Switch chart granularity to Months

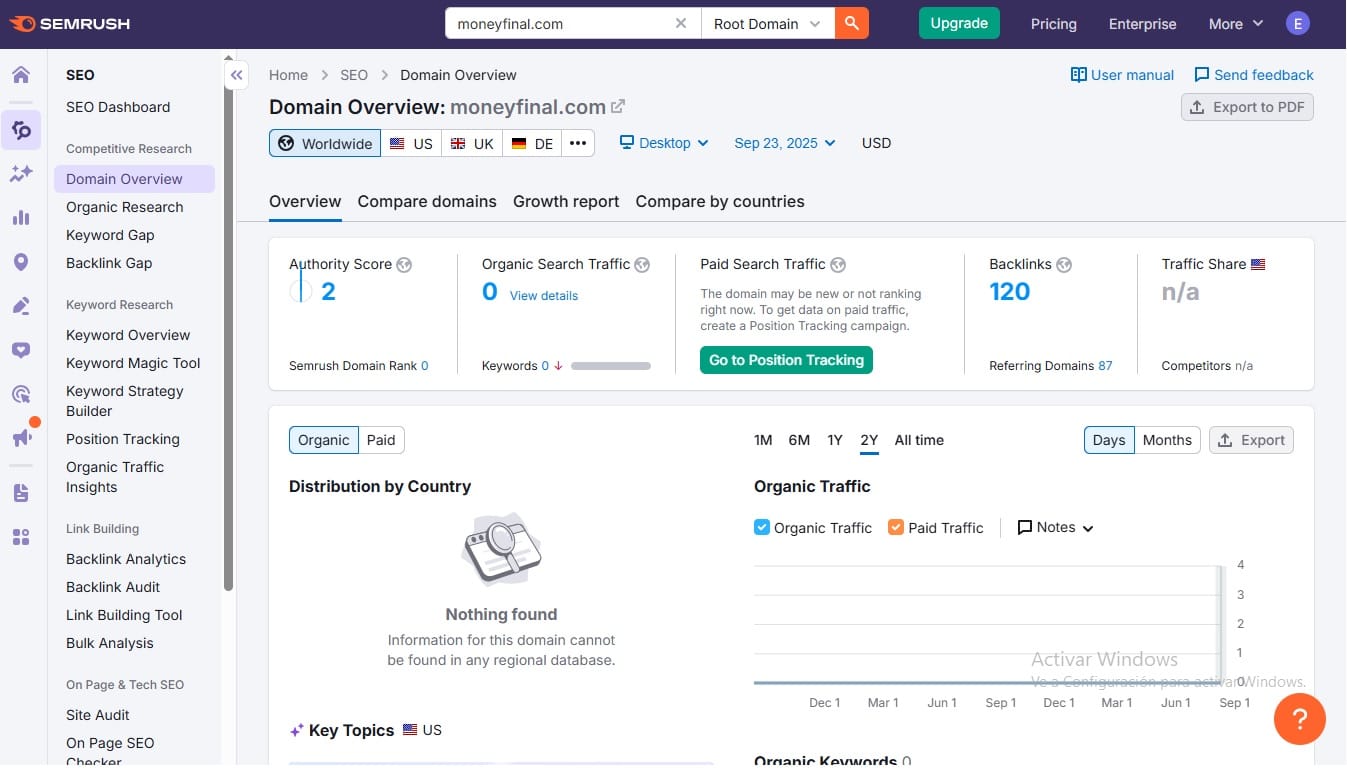point(1167,440)
